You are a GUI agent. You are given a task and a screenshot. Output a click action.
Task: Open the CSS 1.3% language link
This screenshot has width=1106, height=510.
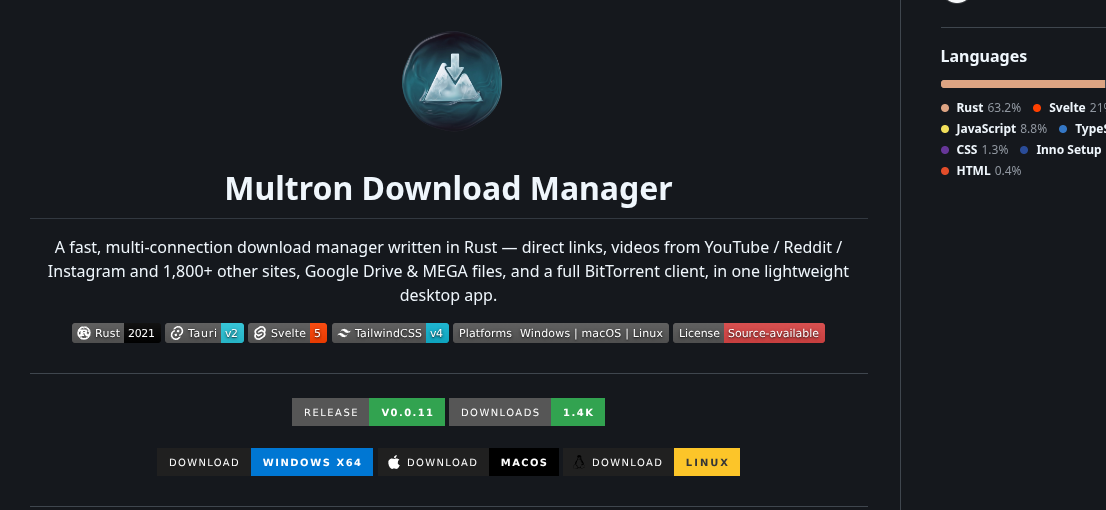(x=975, y=150)
